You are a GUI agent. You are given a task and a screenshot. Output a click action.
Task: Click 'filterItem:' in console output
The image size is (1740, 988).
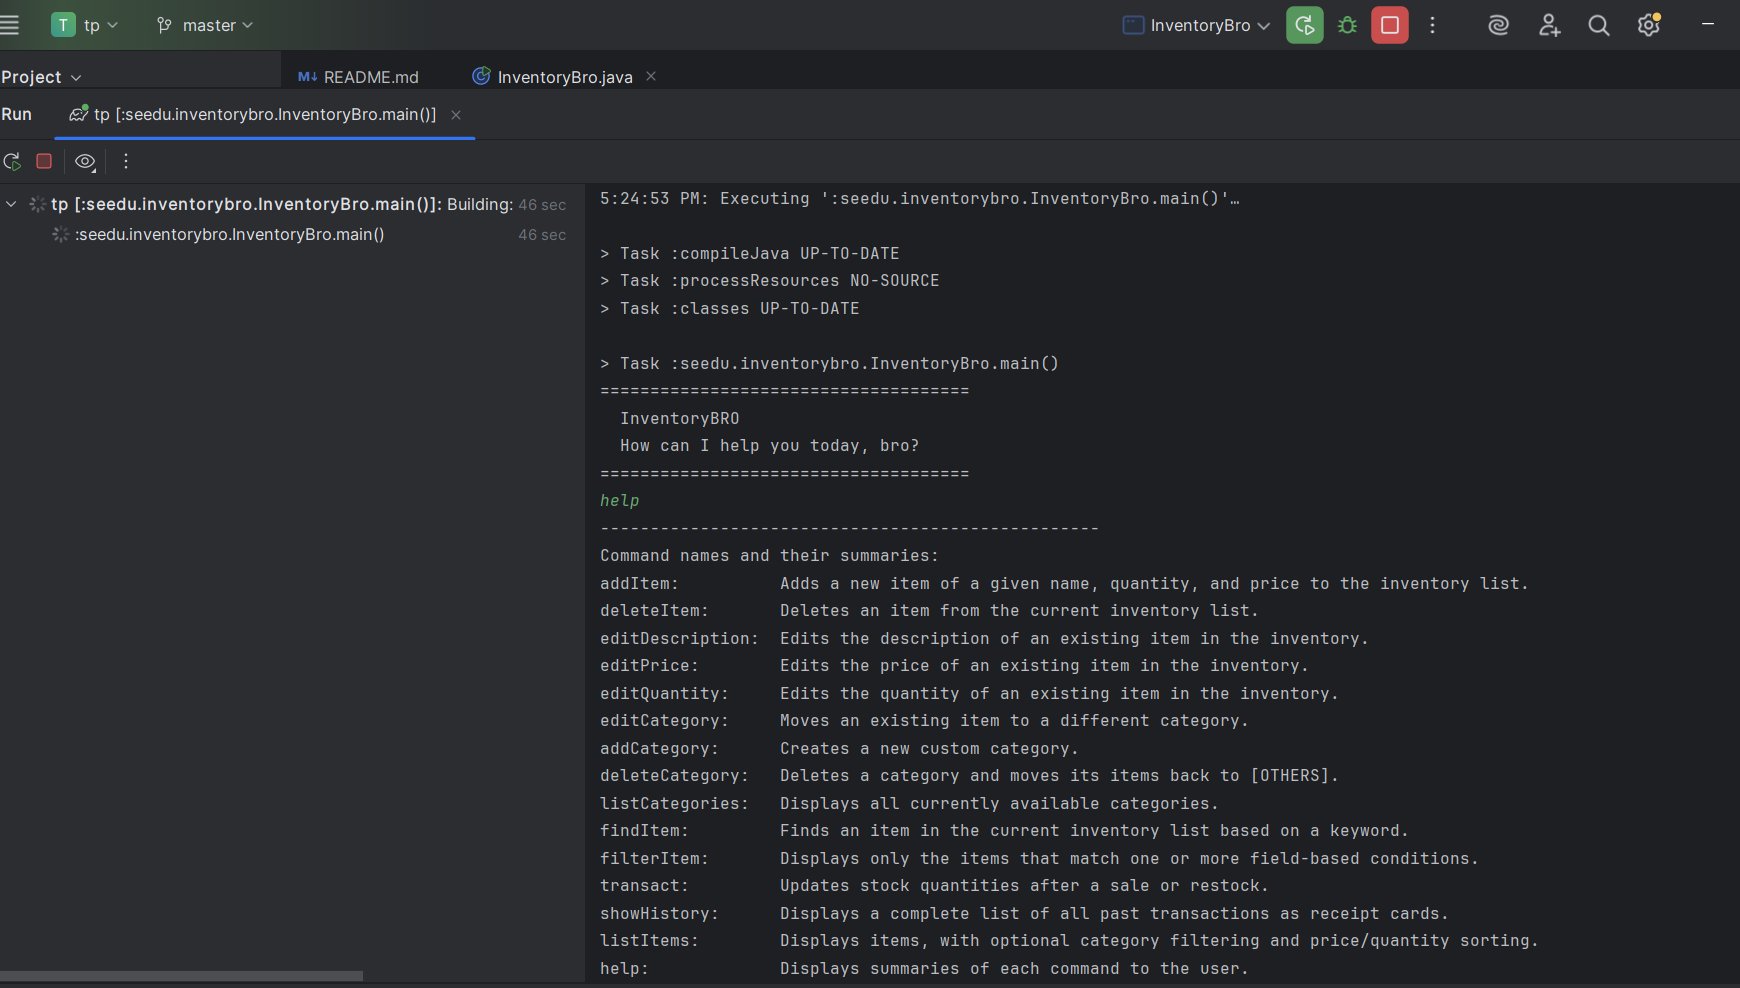654,858
